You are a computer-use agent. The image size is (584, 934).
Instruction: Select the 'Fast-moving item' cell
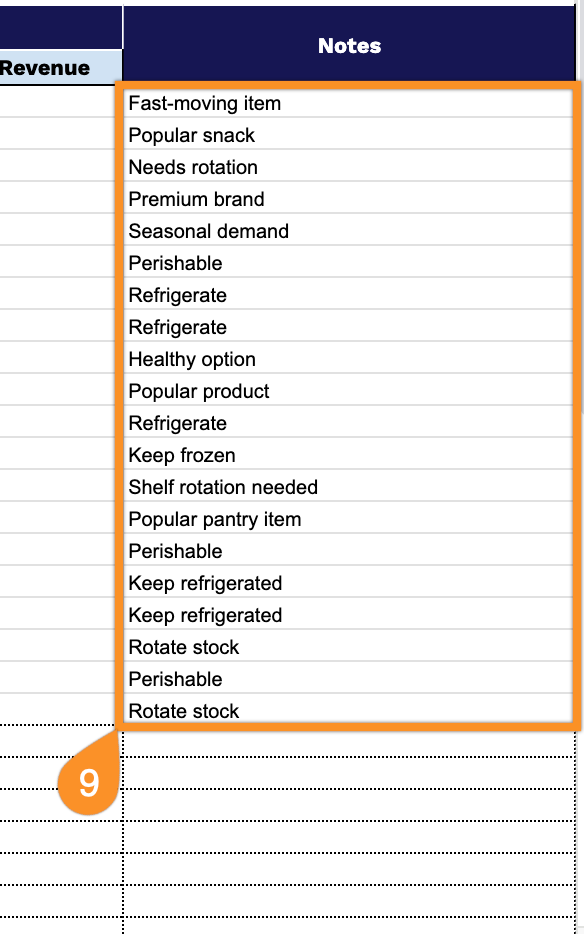(x=349, y=103)
